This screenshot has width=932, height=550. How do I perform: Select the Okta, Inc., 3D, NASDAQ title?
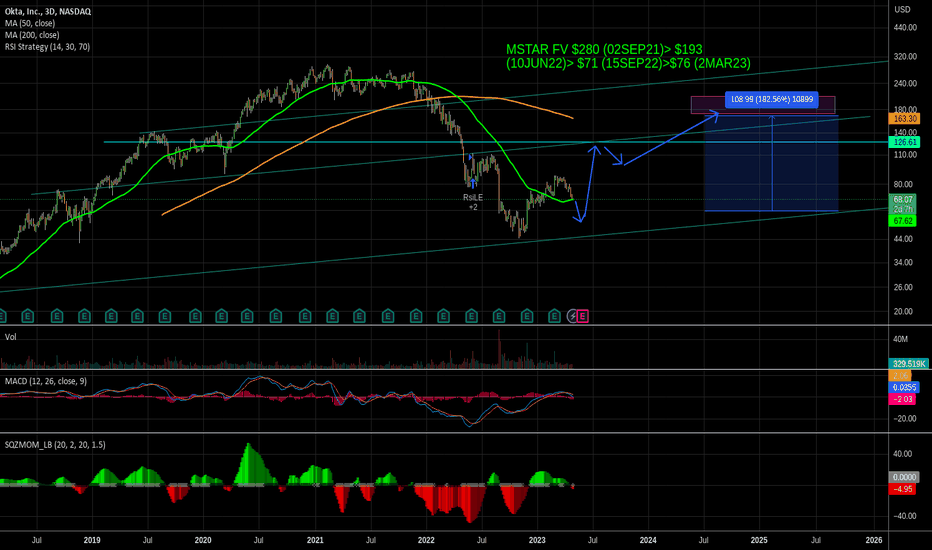coord(48,11)
